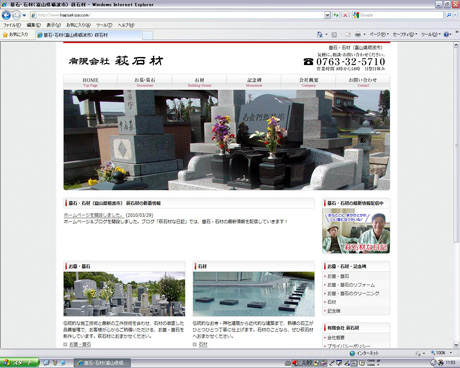The width and height of the screenshot is (460, 368).
Task: Open the Building Stones nav item
Action: pos(199,82)
